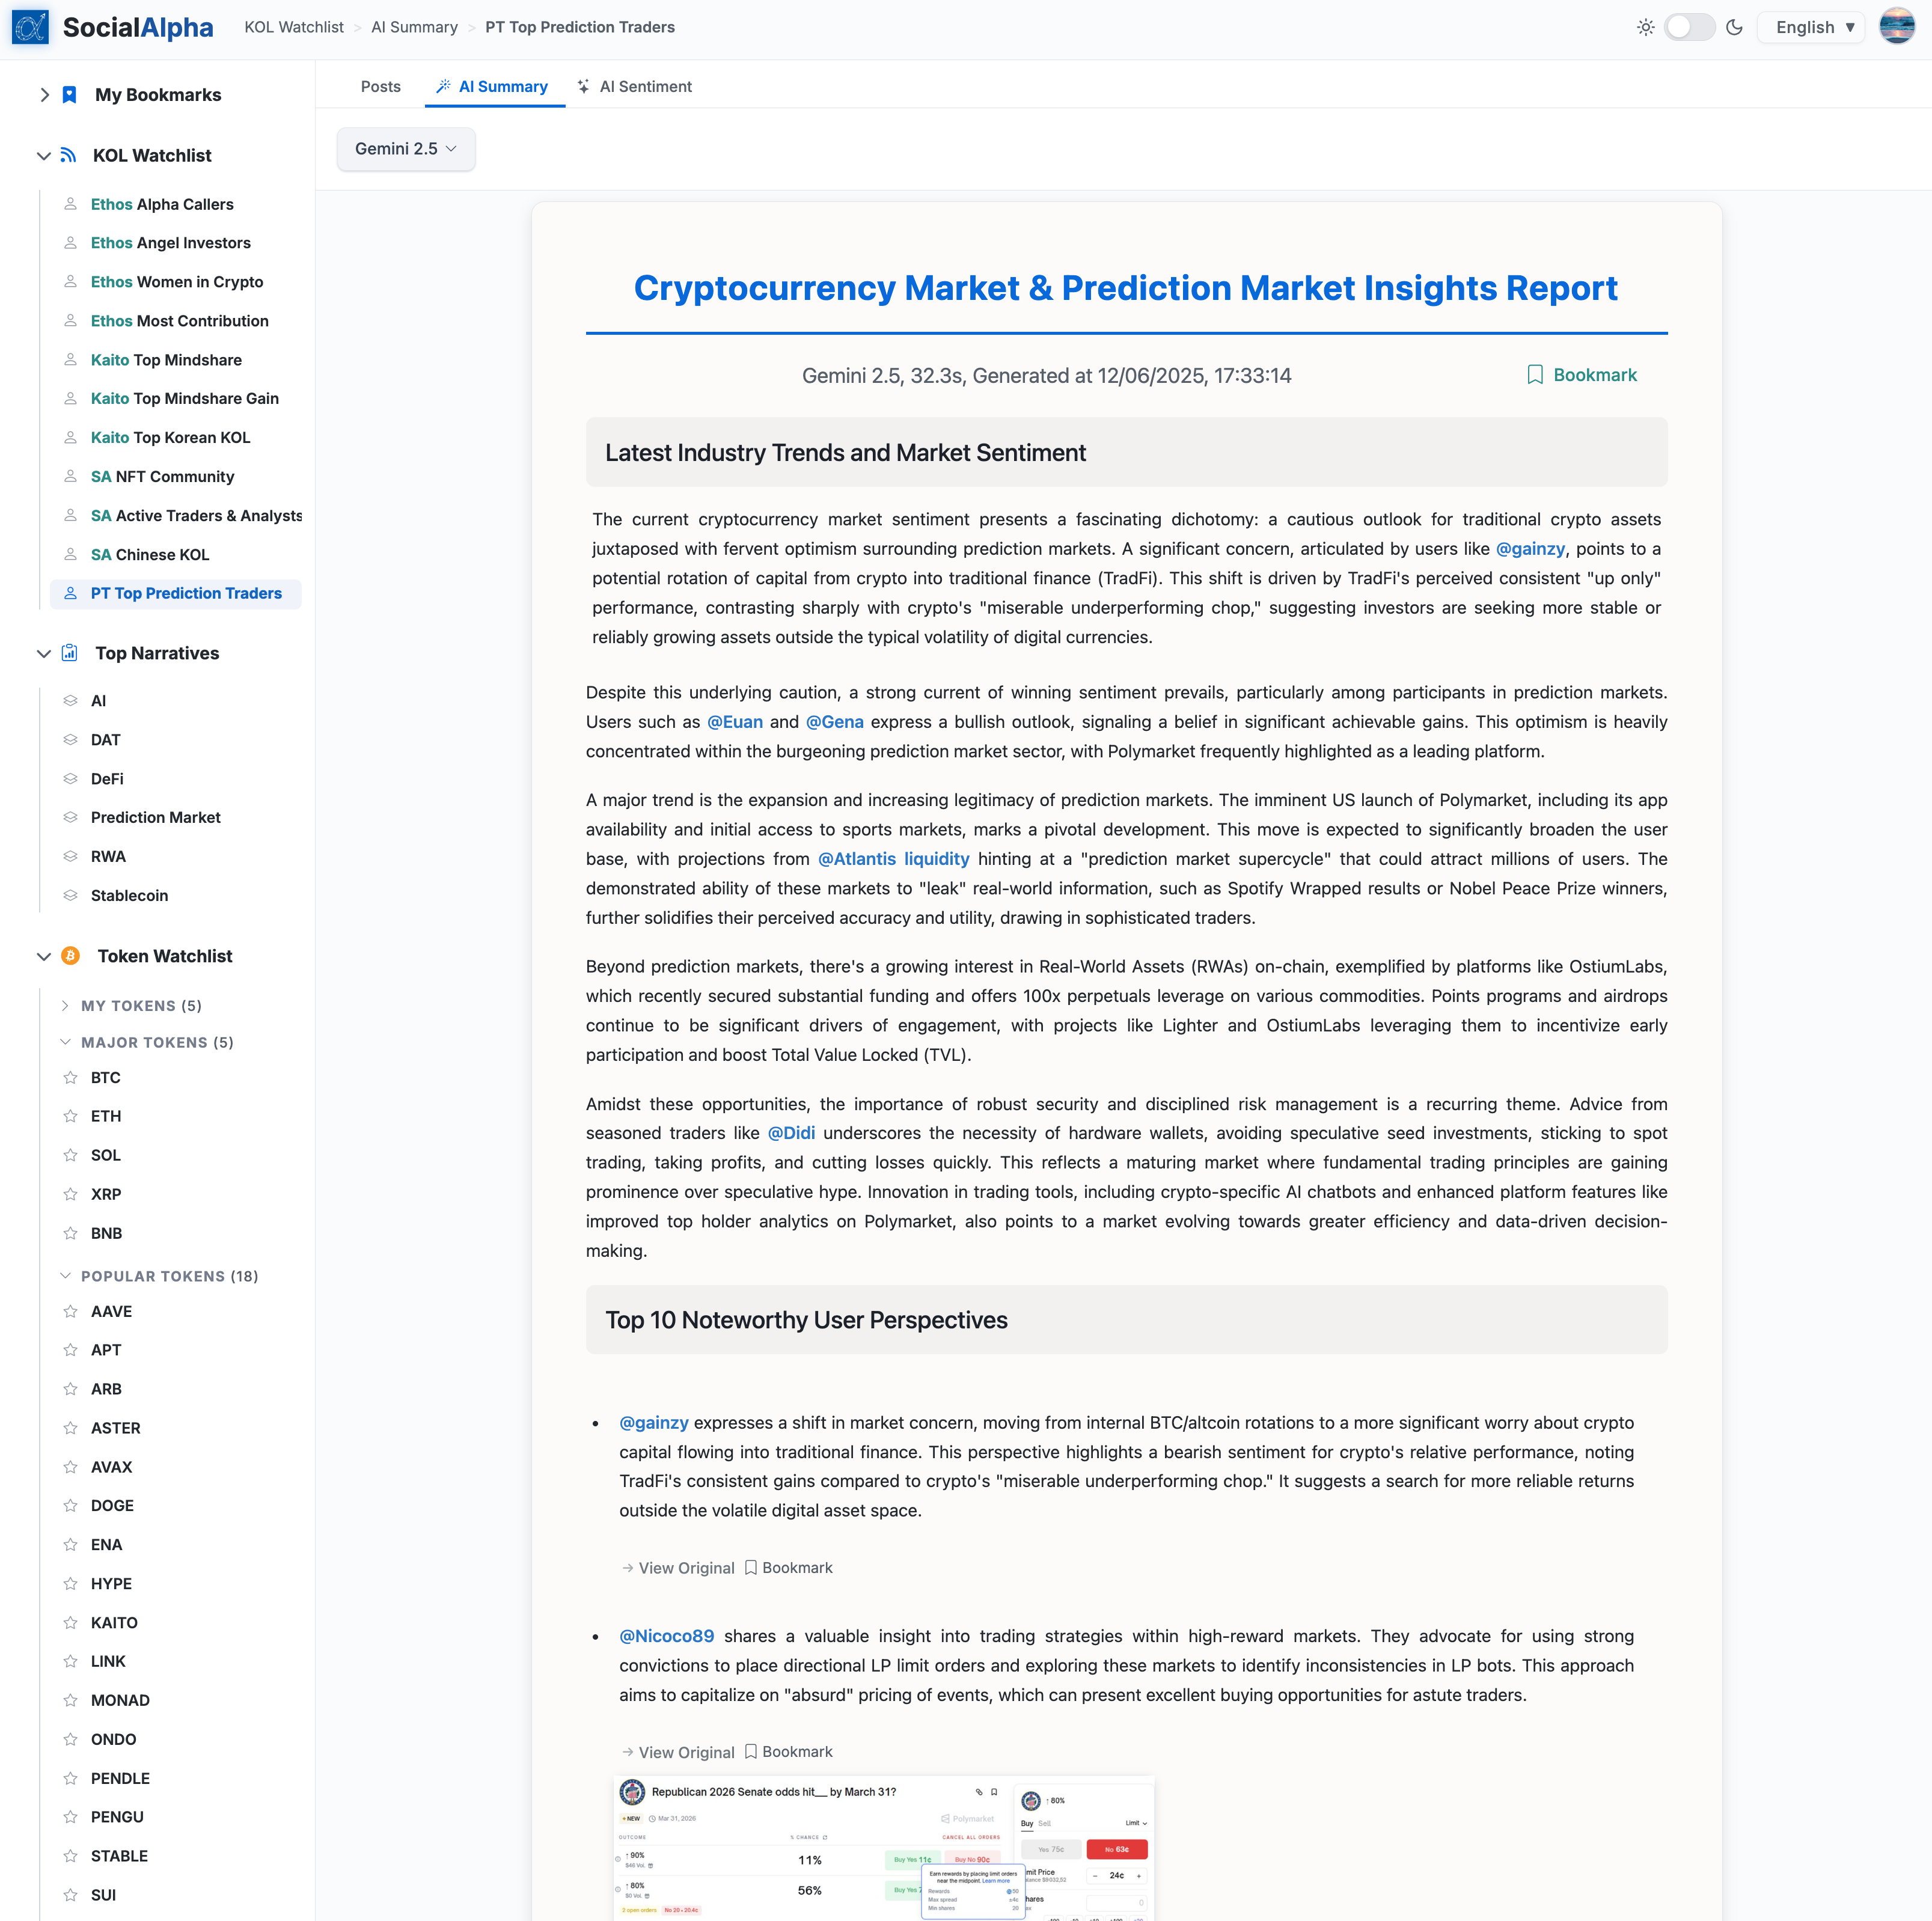Open the Gemini 2.5 model selector
Screen dimensions: 1932x1921
(405, 148)
